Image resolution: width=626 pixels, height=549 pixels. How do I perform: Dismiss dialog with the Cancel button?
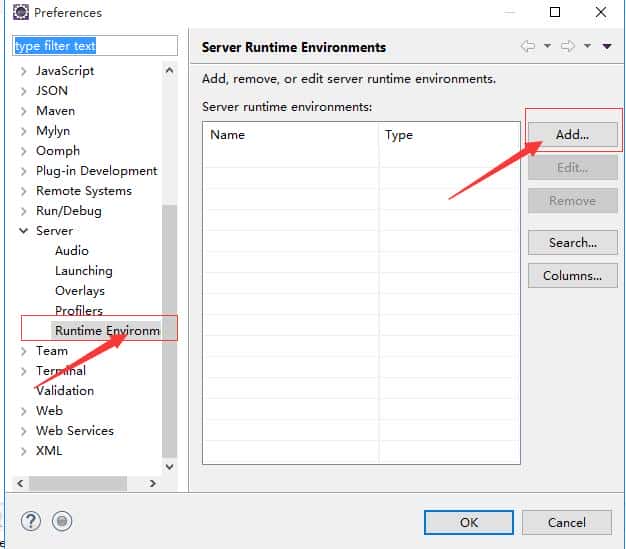[x=567, y=522]
